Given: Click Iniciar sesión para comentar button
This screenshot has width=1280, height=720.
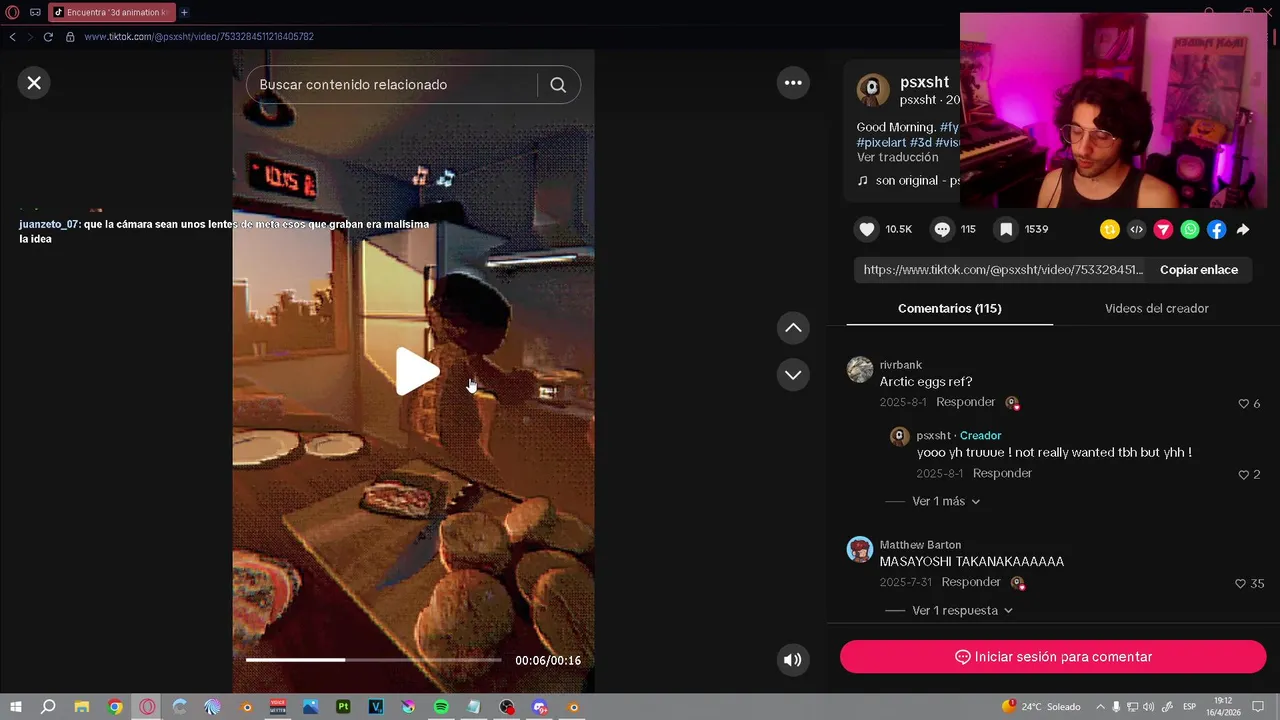Looking at the screenshot, I should coord(1053,657).
